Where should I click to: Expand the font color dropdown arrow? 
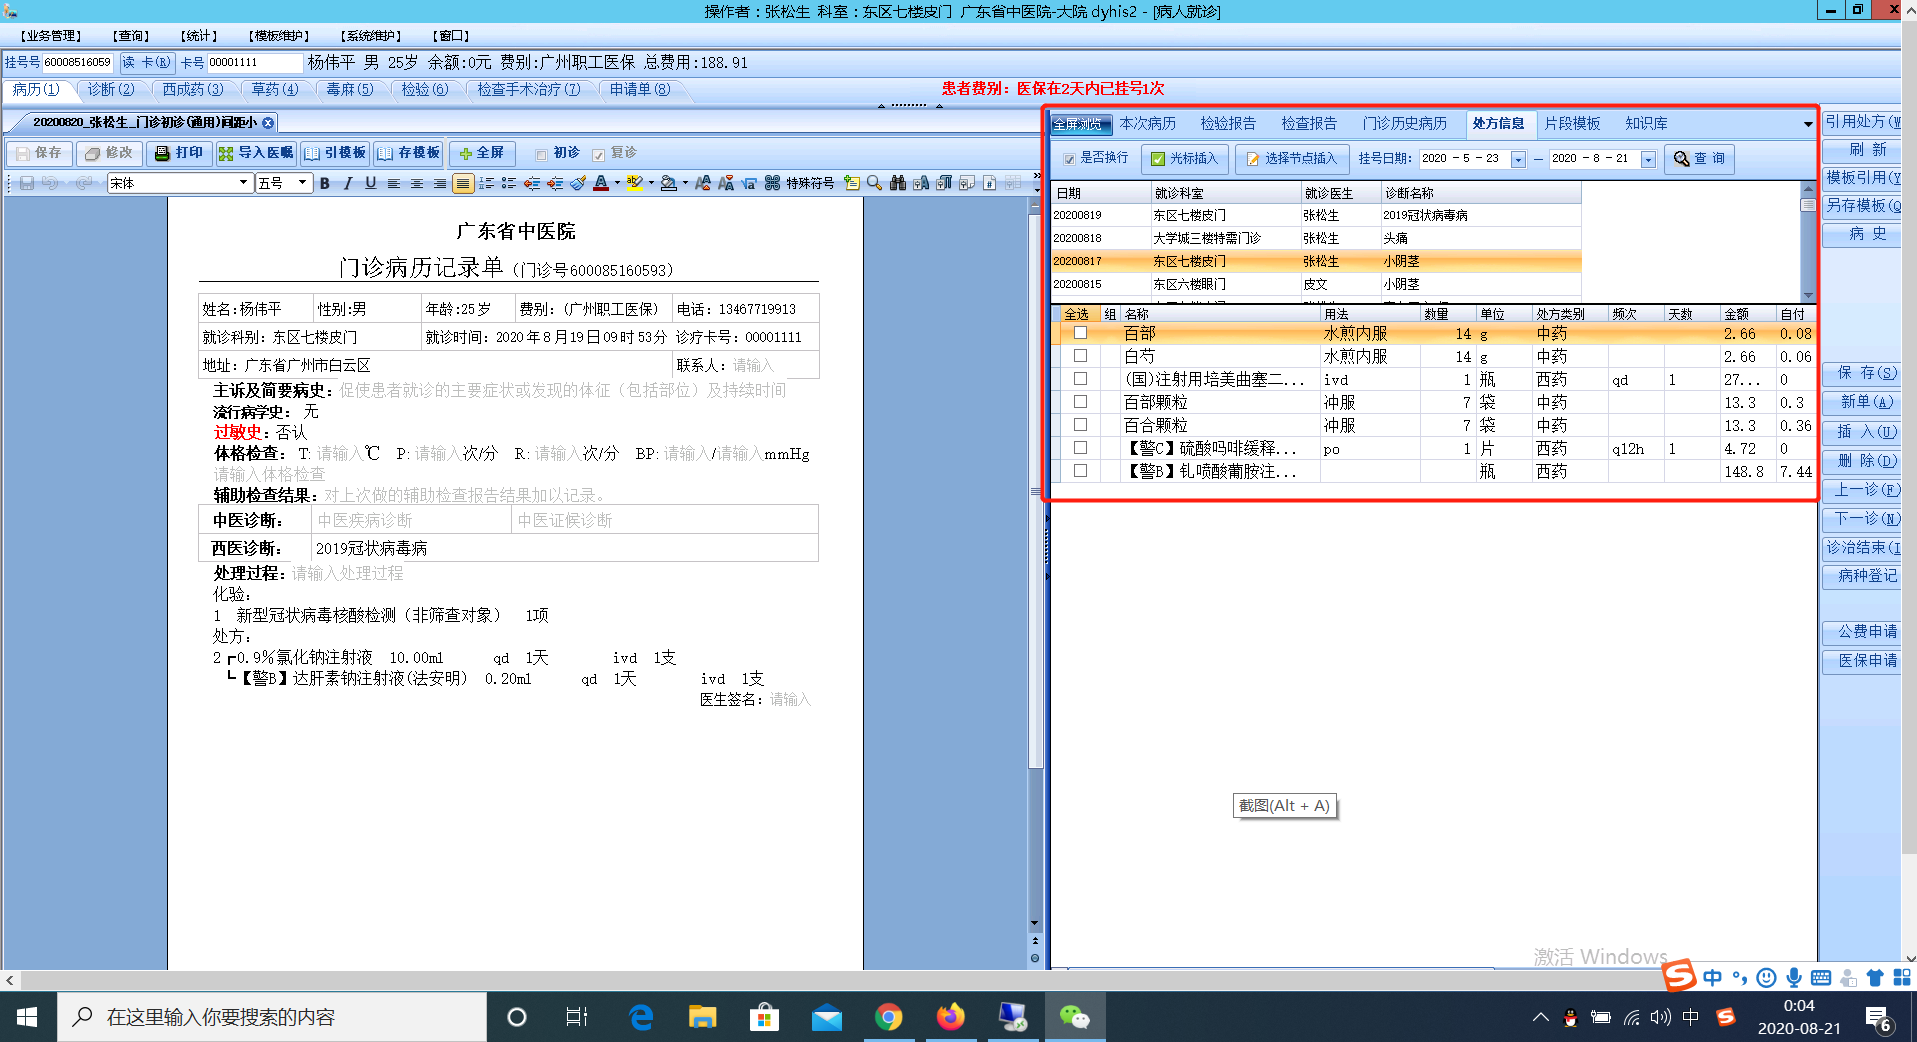(617, 183)
